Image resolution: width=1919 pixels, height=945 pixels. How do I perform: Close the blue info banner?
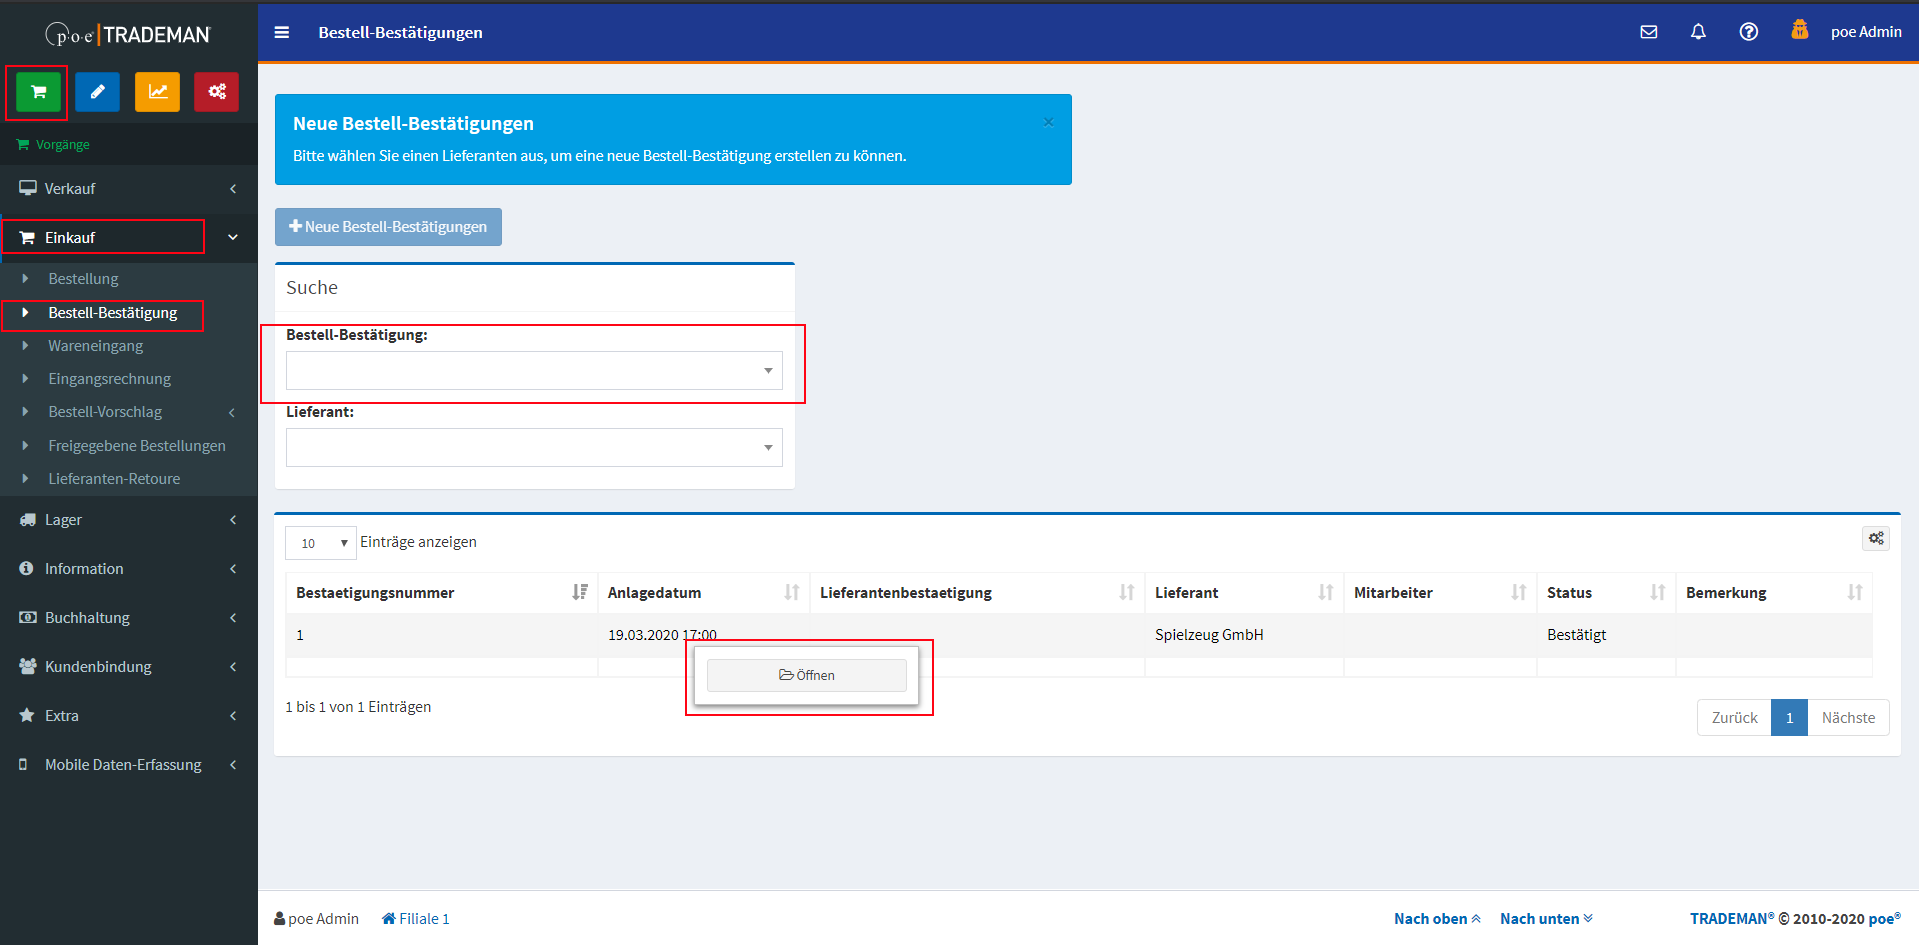click(x=1048, y=122)
